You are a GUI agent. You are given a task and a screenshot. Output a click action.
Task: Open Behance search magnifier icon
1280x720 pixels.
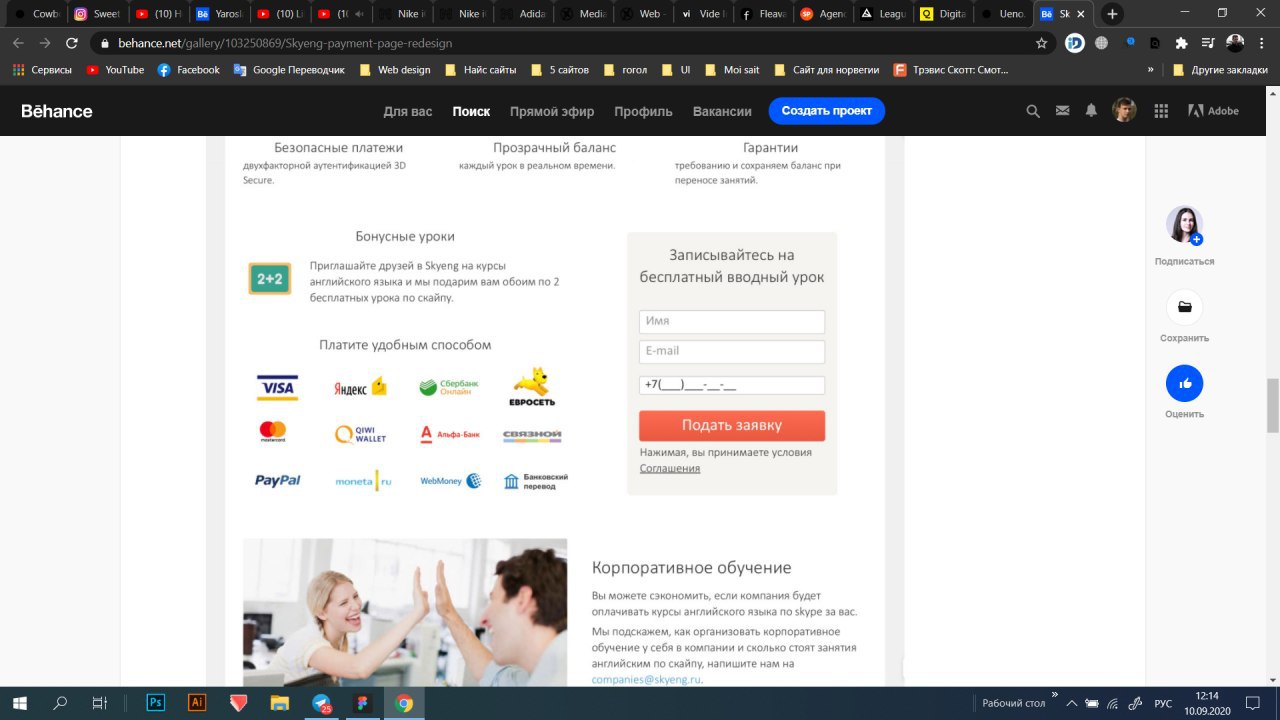(1033, 111)
